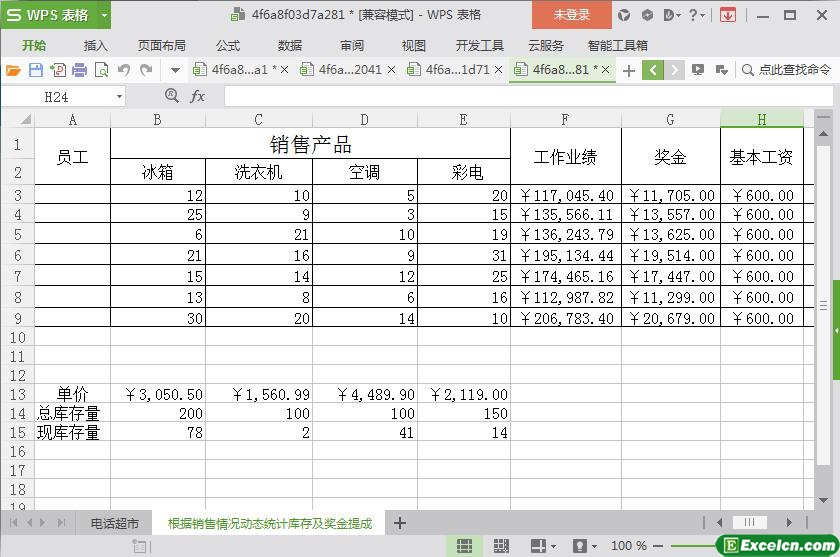Click the print icon in toolbar

pyautogui.click(x=79, y=70)
